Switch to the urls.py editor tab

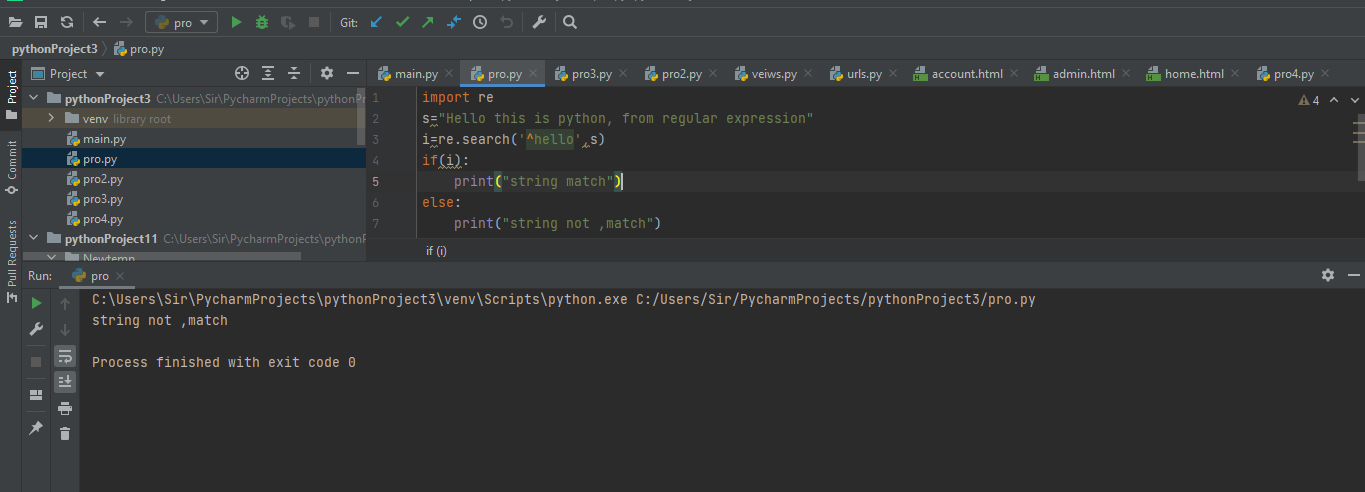tap(864, 74)
